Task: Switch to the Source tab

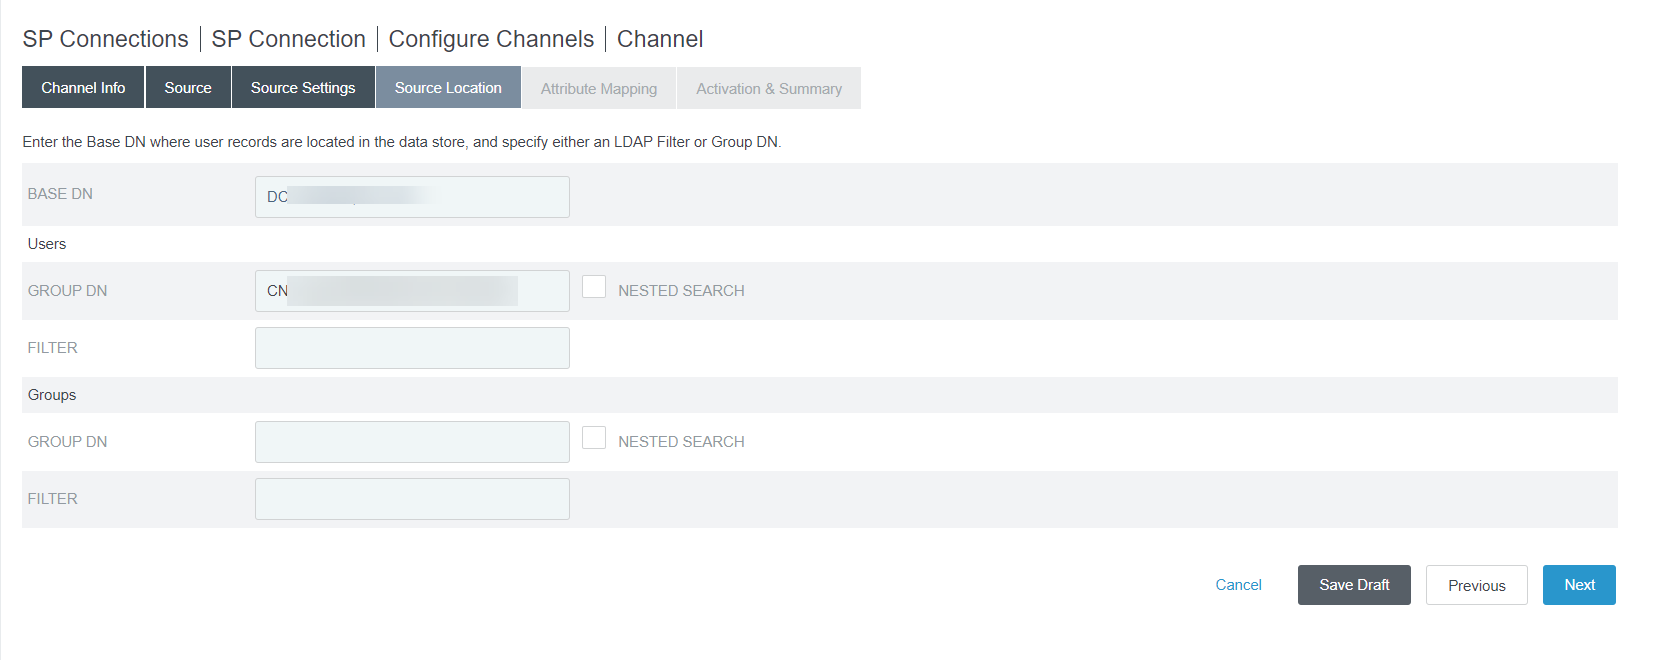Action: (188, 88)
